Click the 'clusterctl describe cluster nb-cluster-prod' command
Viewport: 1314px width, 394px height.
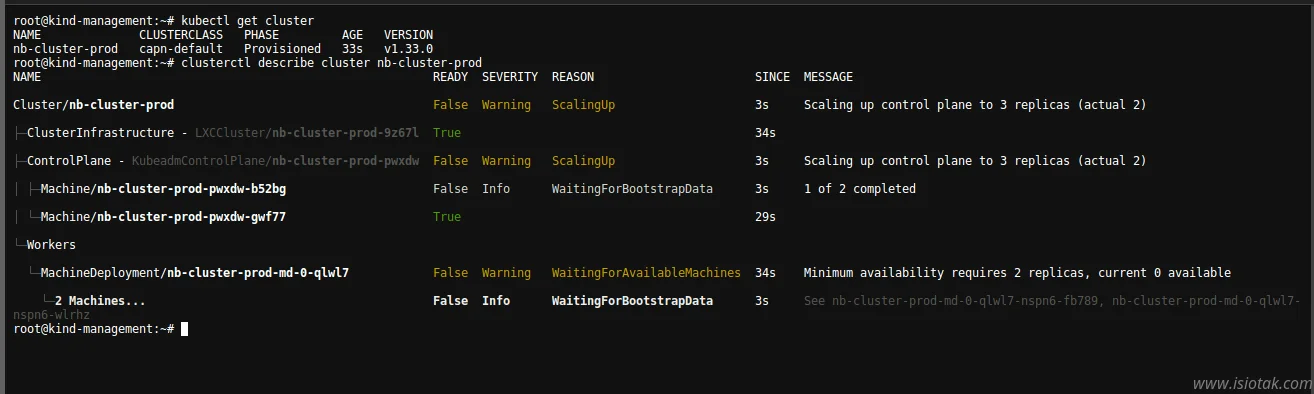pyautogui.click(x=331, y=62)
